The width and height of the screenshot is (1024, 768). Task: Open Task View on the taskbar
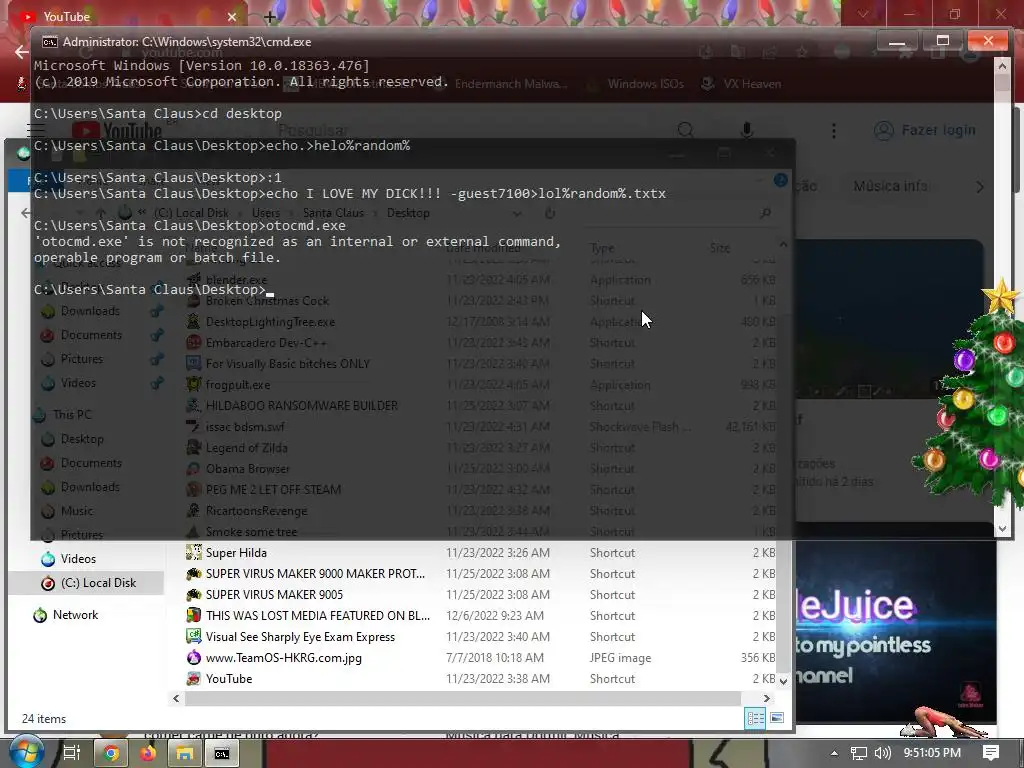[x=71, y=753]
